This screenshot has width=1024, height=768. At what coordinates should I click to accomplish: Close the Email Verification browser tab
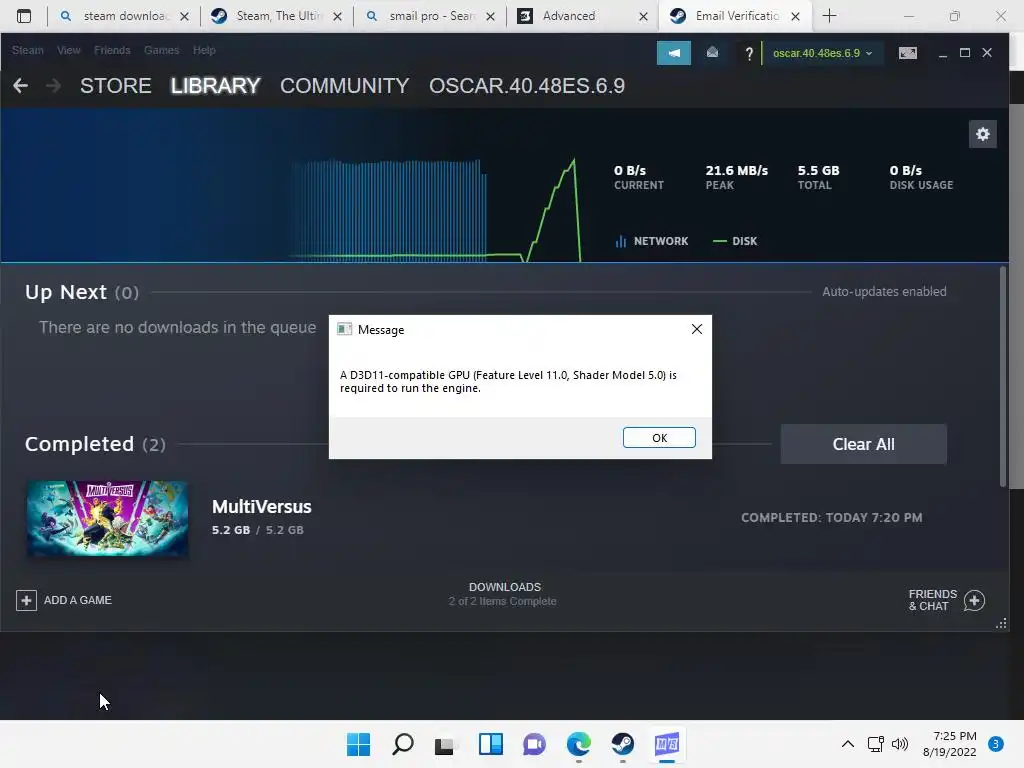pyautogui.click(x=795, y=16)
